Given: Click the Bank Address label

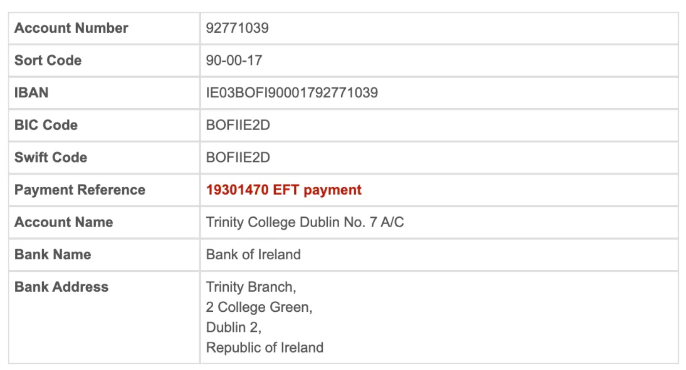Looking at the screenshot, I should pyautogui.click(x=62, y=287).
